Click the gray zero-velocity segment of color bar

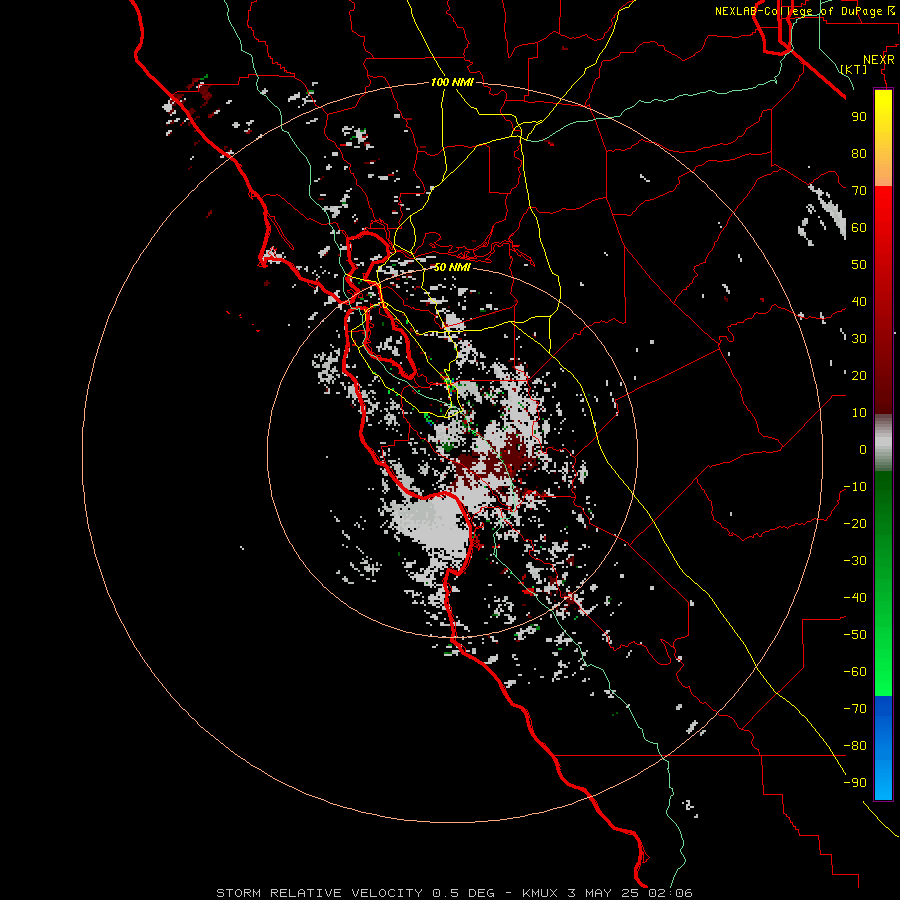(x=883, y=443)
